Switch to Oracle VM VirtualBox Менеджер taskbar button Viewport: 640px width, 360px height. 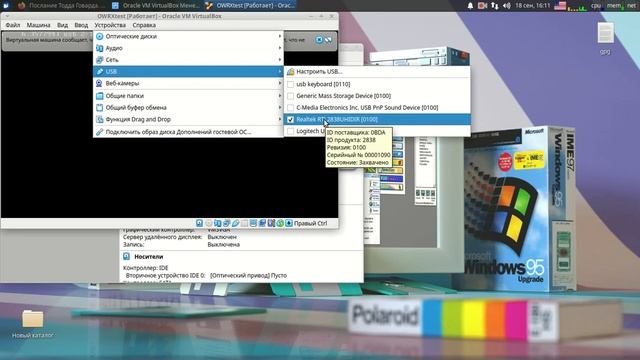[x=156, y=6]
